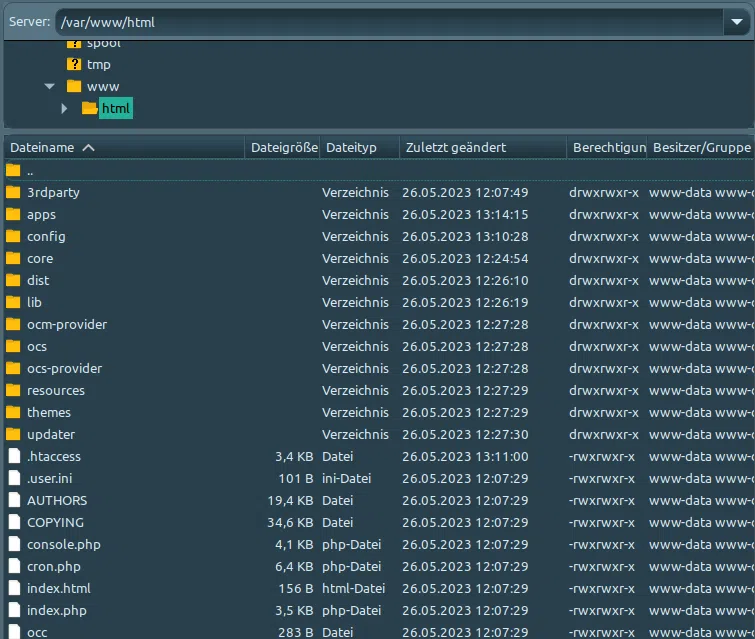Select the index.html file name
This screenshot has width=755, height=639.
click(59, 588)
